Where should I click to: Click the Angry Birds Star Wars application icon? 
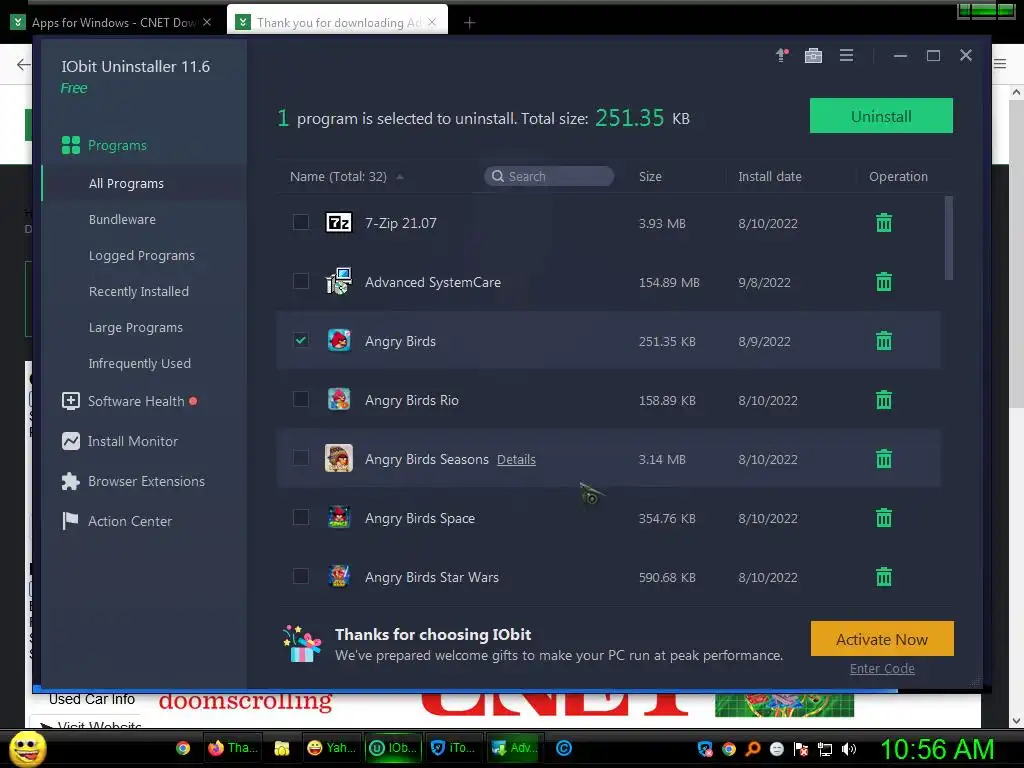[x=339, y=576]
